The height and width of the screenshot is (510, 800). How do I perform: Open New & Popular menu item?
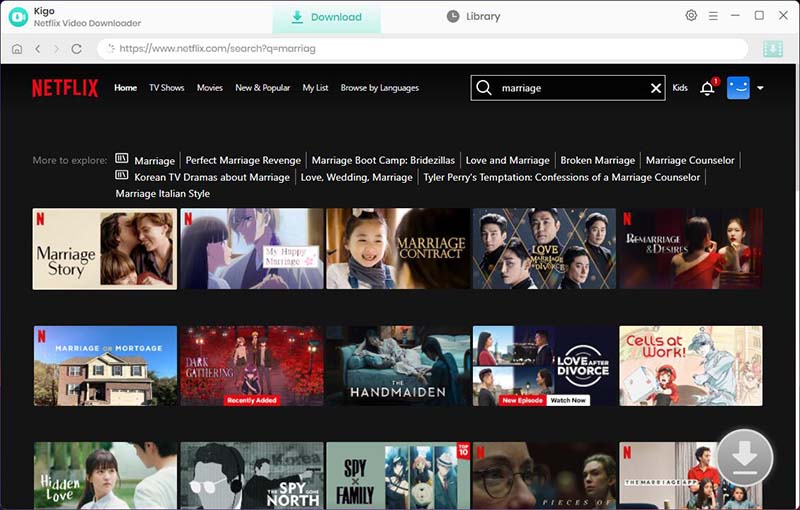pyautogui.click(x=263, y=88)
